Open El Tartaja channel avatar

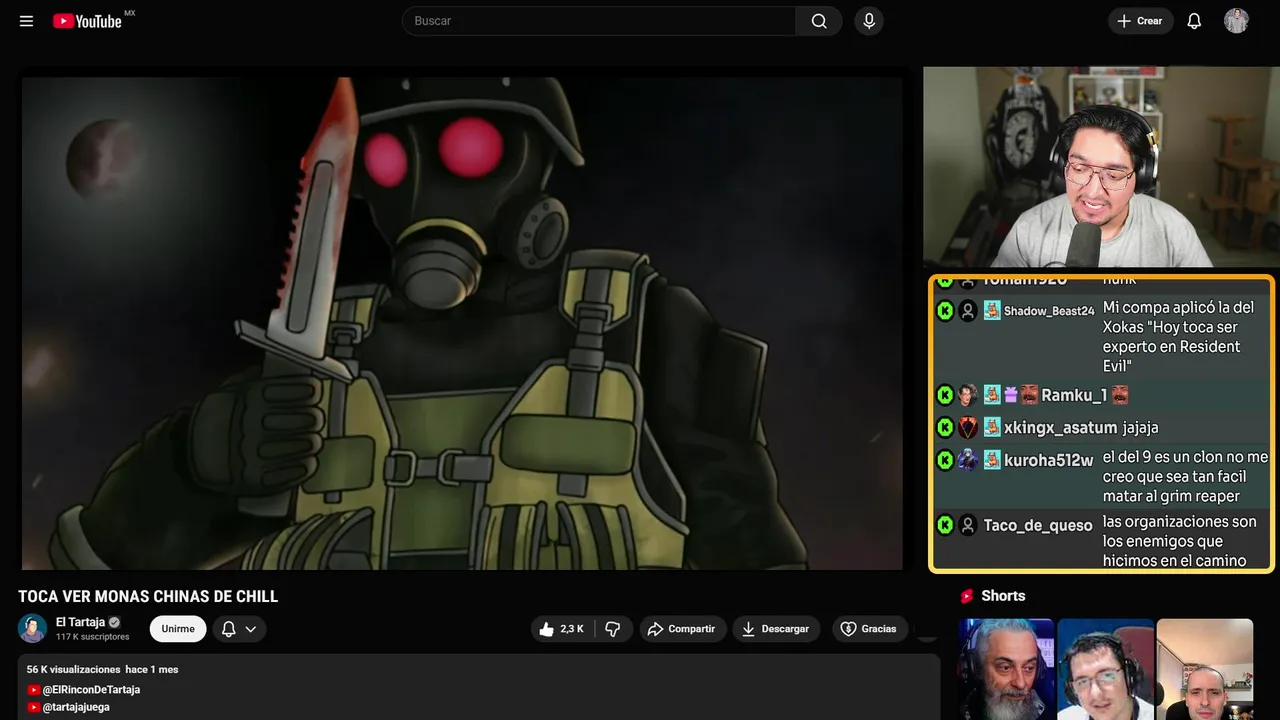[32, 628]
